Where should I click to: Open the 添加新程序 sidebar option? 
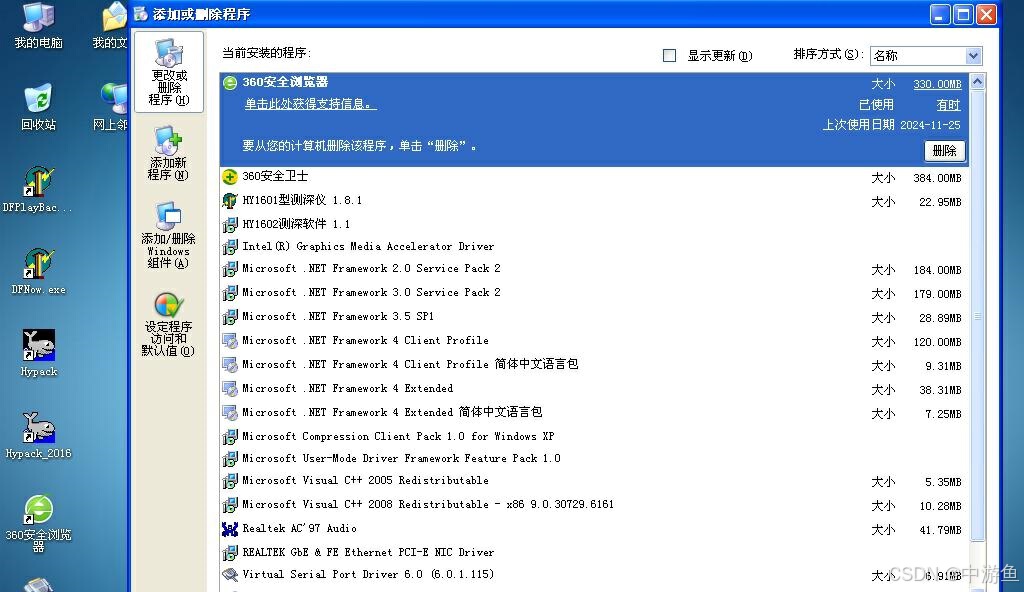[x=168, y=154]
